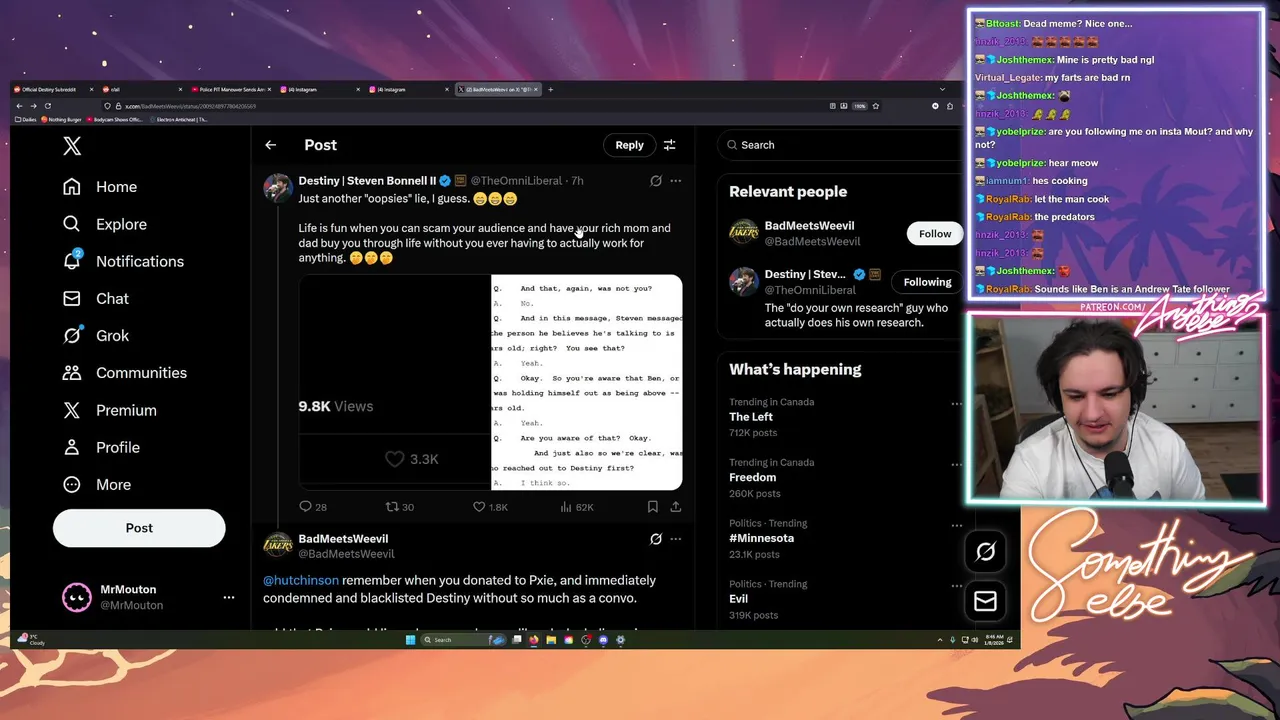This screenshot has width=1280, height=720.
Task: Open BadMeetsWeevil's avatar in Relevant people
Action: click(743, 233)
